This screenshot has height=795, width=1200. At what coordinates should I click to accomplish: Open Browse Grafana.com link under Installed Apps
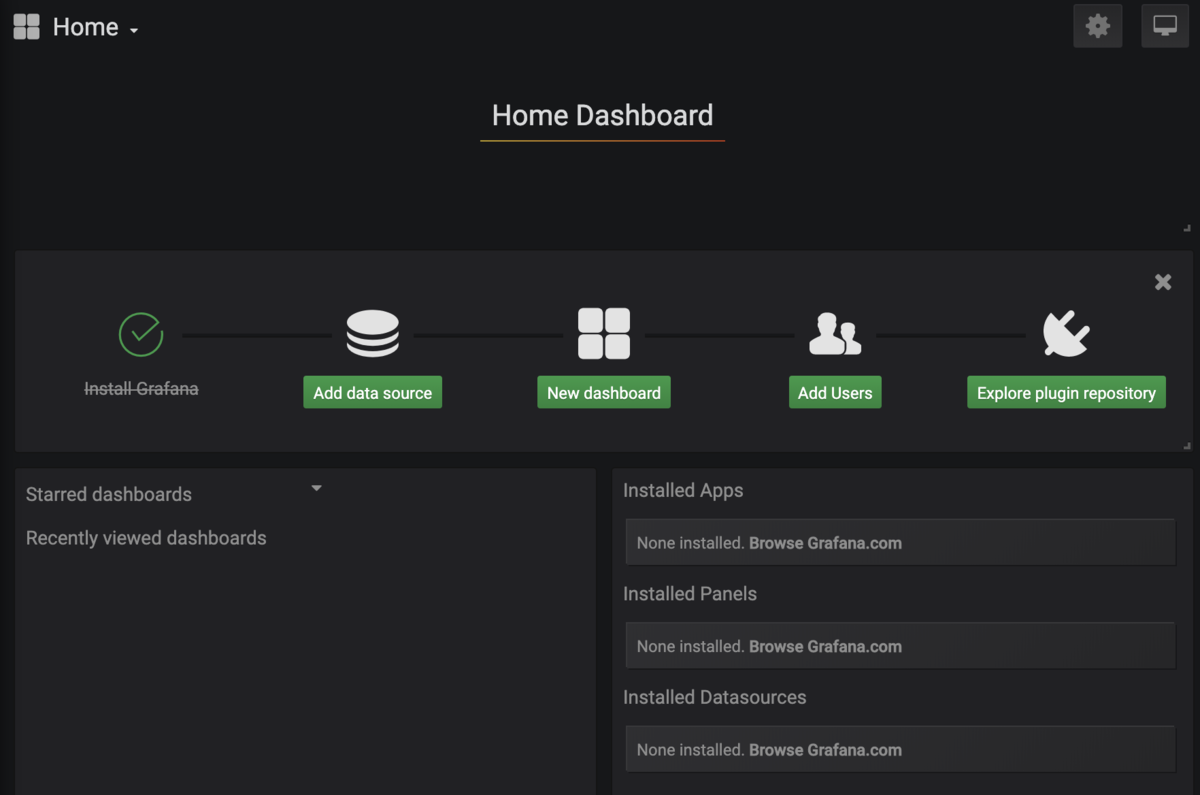[x=825, y=543]
